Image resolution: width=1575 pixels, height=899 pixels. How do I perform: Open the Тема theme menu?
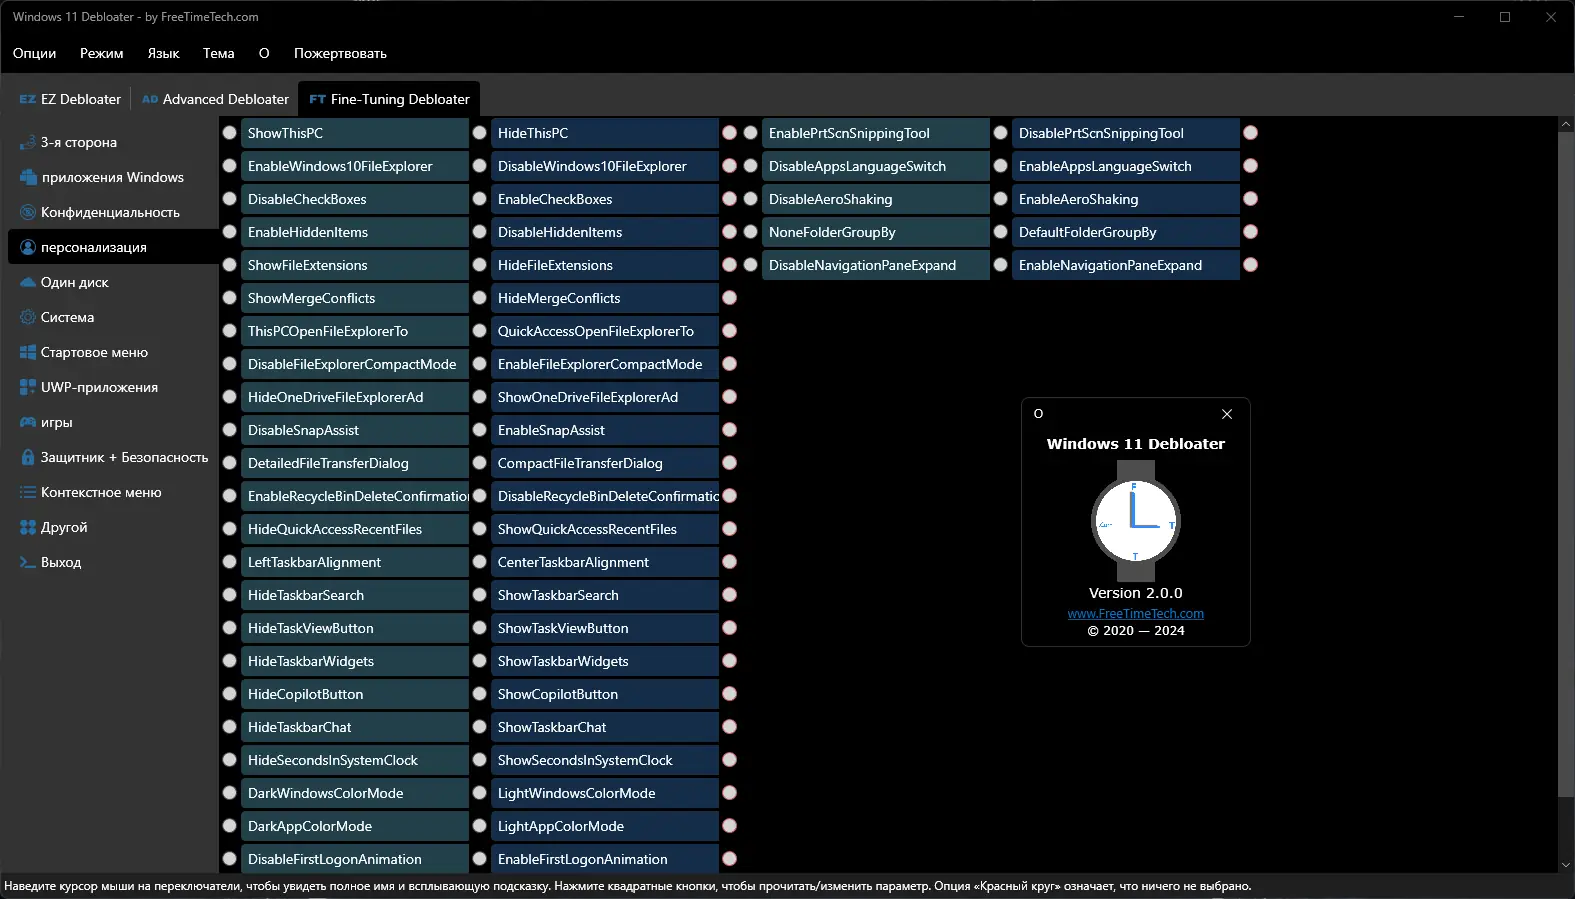pyautogui.click(x=219, y=53)
